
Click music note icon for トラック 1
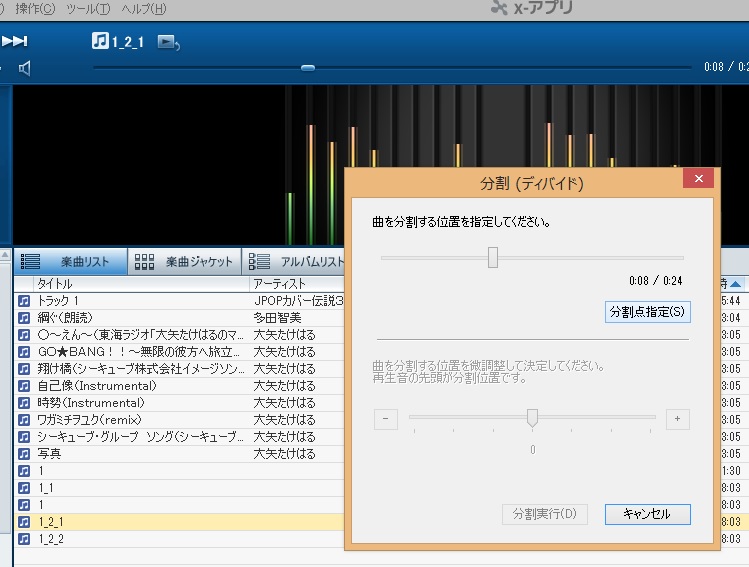point(24,301)
